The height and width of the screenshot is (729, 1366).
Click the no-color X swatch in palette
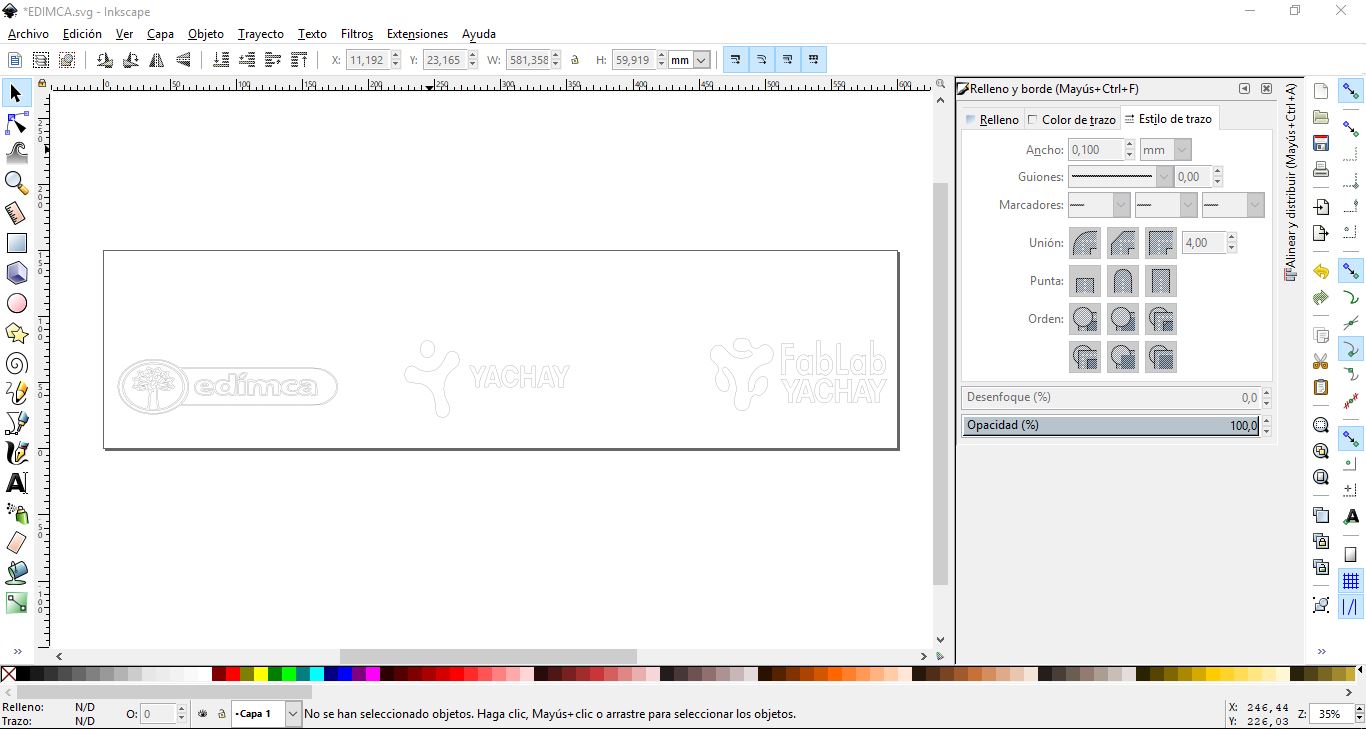pos(9,674)
